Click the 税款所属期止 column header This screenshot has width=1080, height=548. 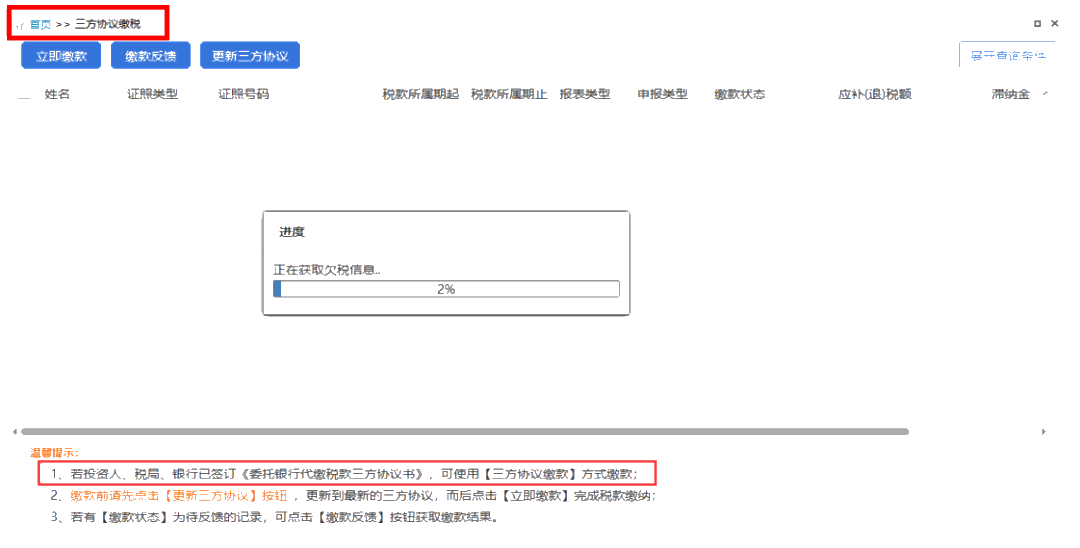(x=509, y=94)
